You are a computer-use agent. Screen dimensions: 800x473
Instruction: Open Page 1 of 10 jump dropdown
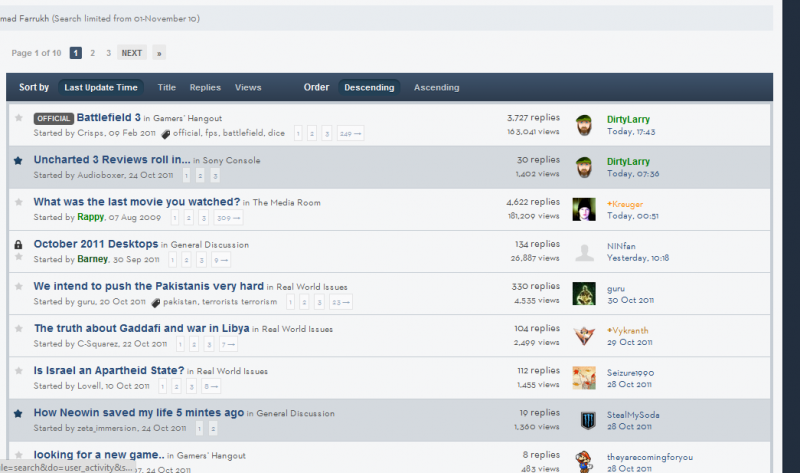coord(36,53)
